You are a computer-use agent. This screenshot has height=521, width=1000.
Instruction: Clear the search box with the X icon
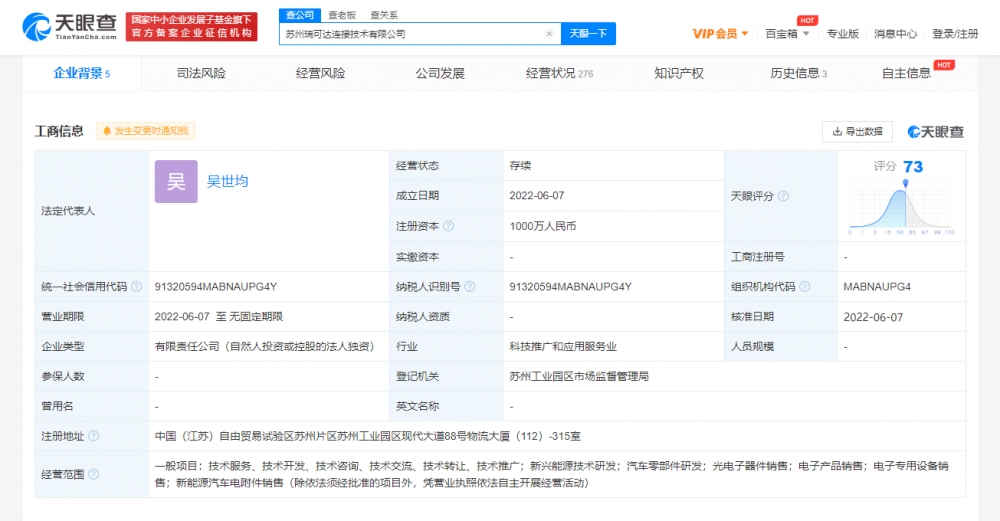549,34
